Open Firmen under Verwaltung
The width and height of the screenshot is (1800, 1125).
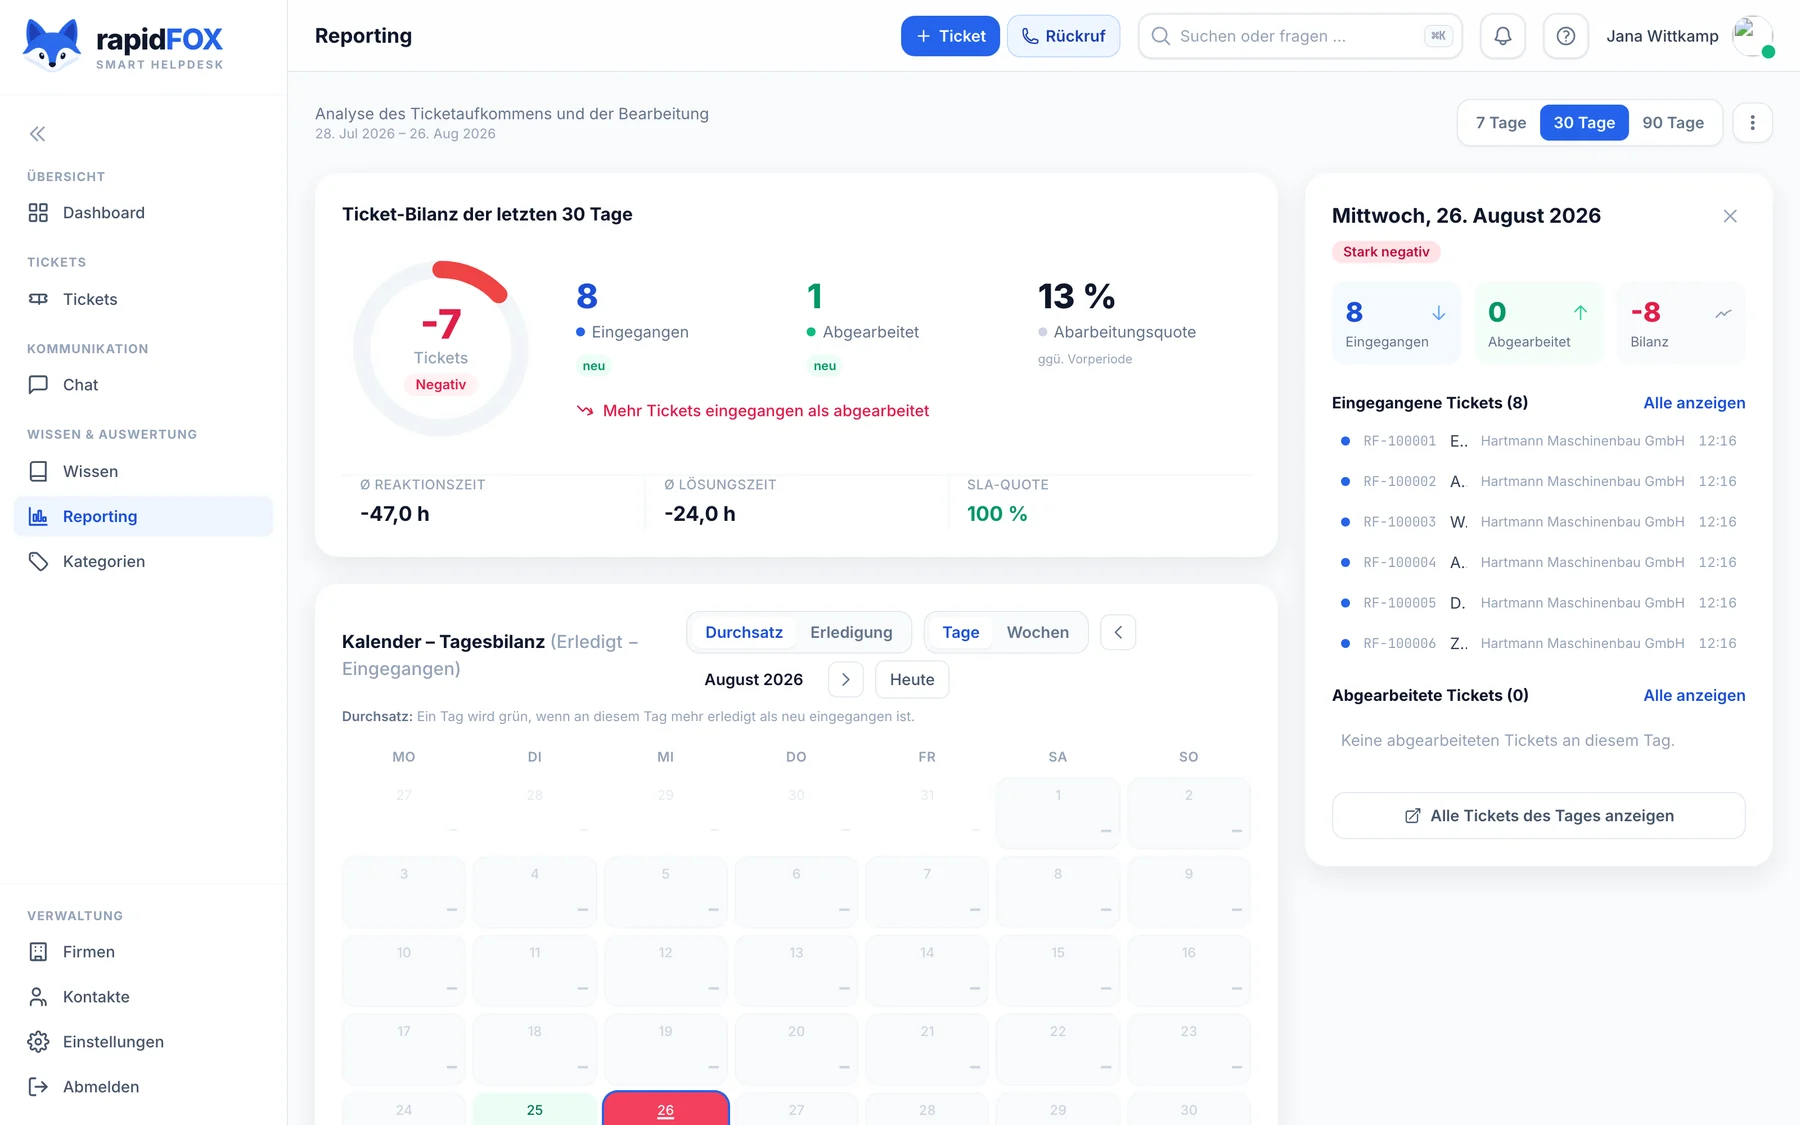tap(143, 952)
